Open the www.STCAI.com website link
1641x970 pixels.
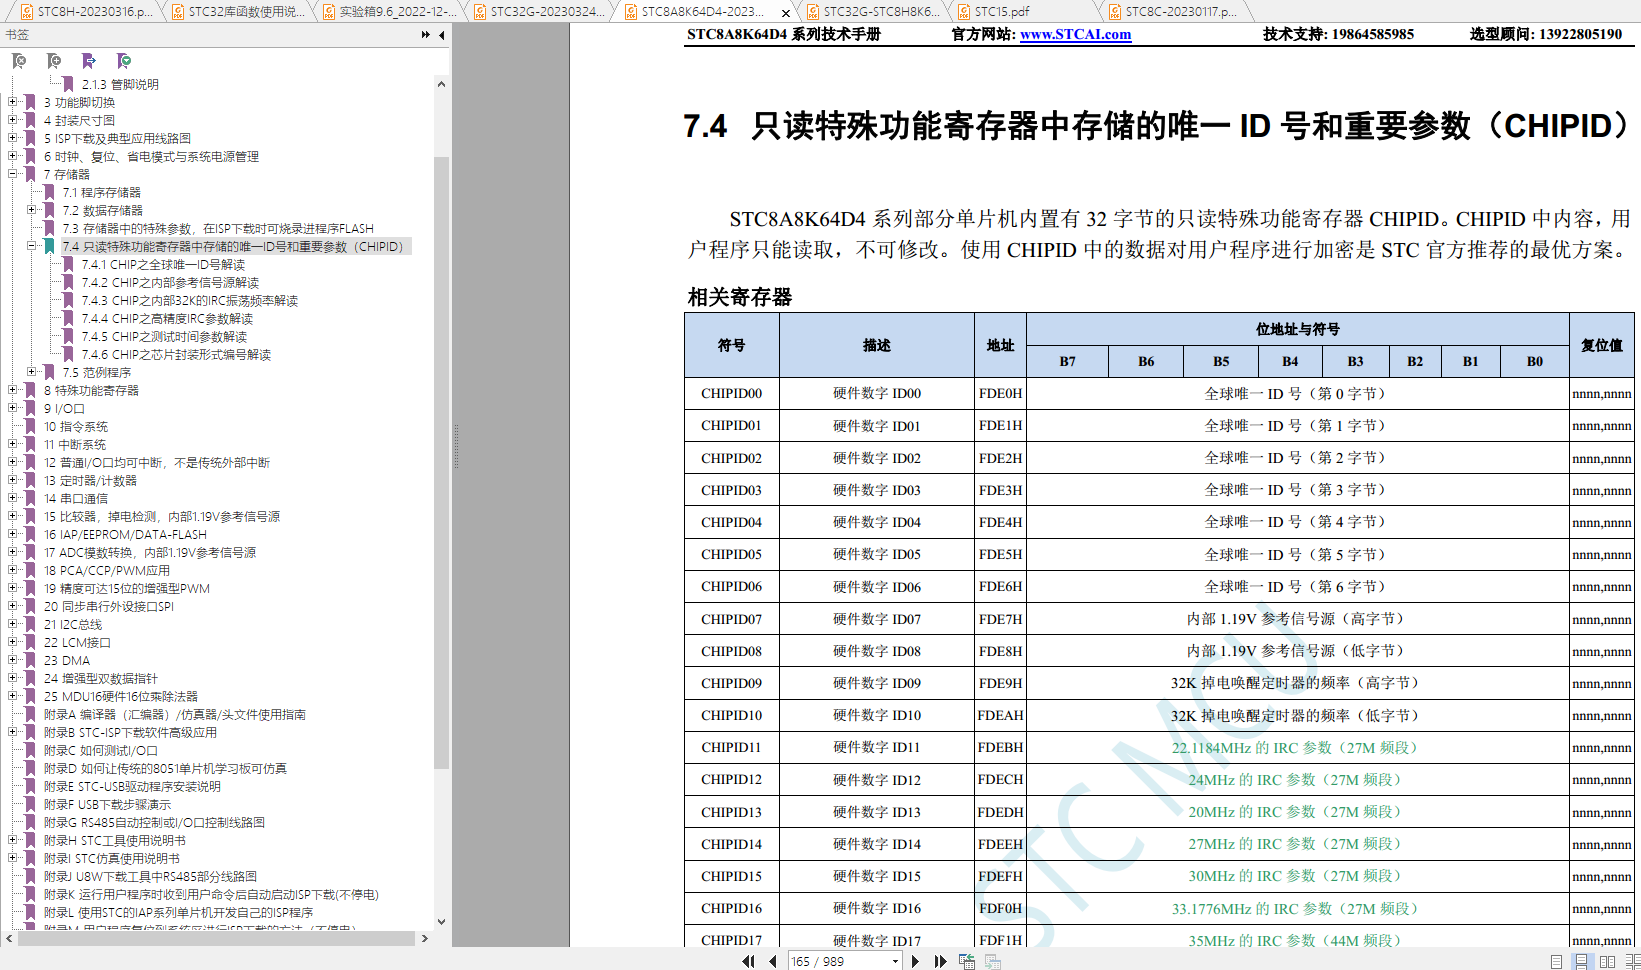point(1075,34)
